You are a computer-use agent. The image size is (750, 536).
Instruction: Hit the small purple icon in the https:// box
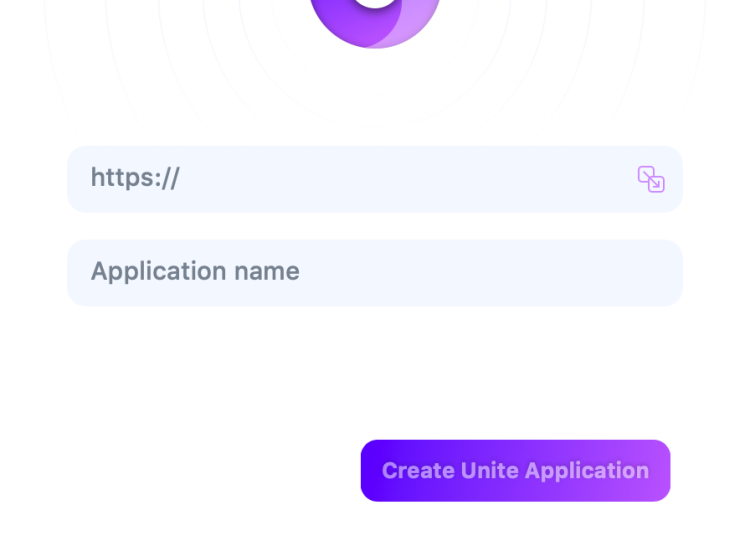[x=651, y=179]
